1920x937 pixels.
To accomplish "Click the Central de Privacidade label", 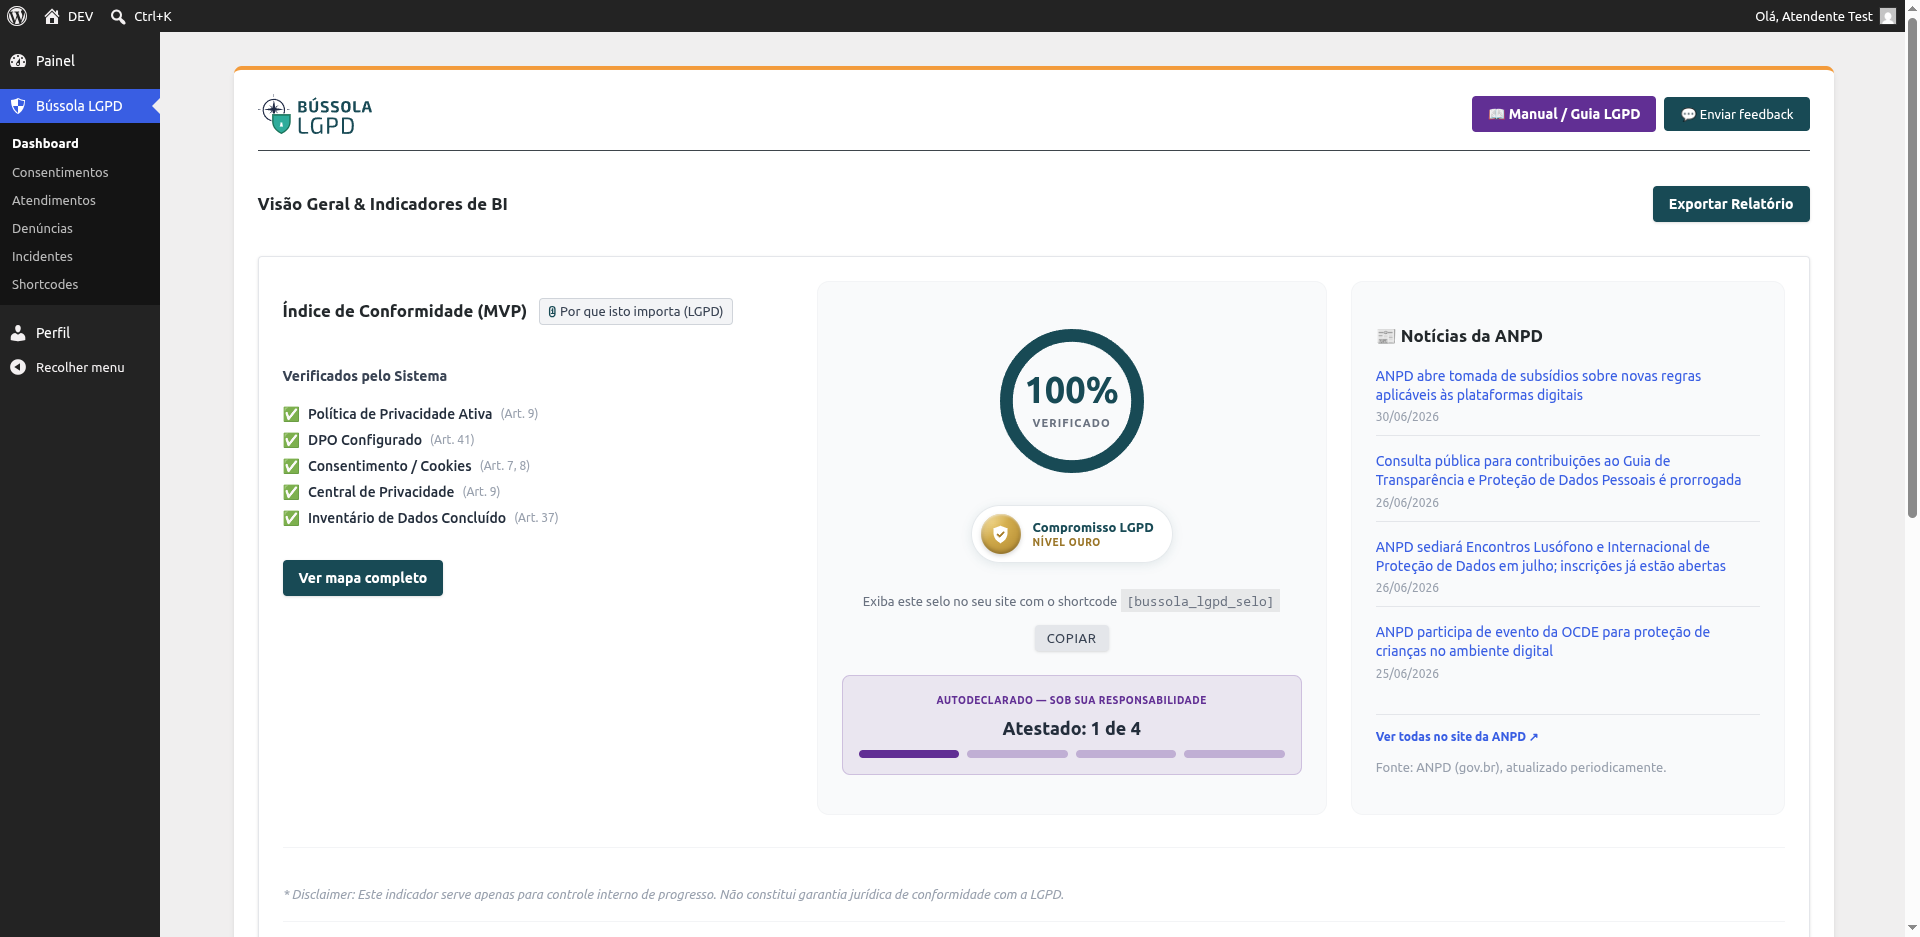I will [x=381, y=492].
